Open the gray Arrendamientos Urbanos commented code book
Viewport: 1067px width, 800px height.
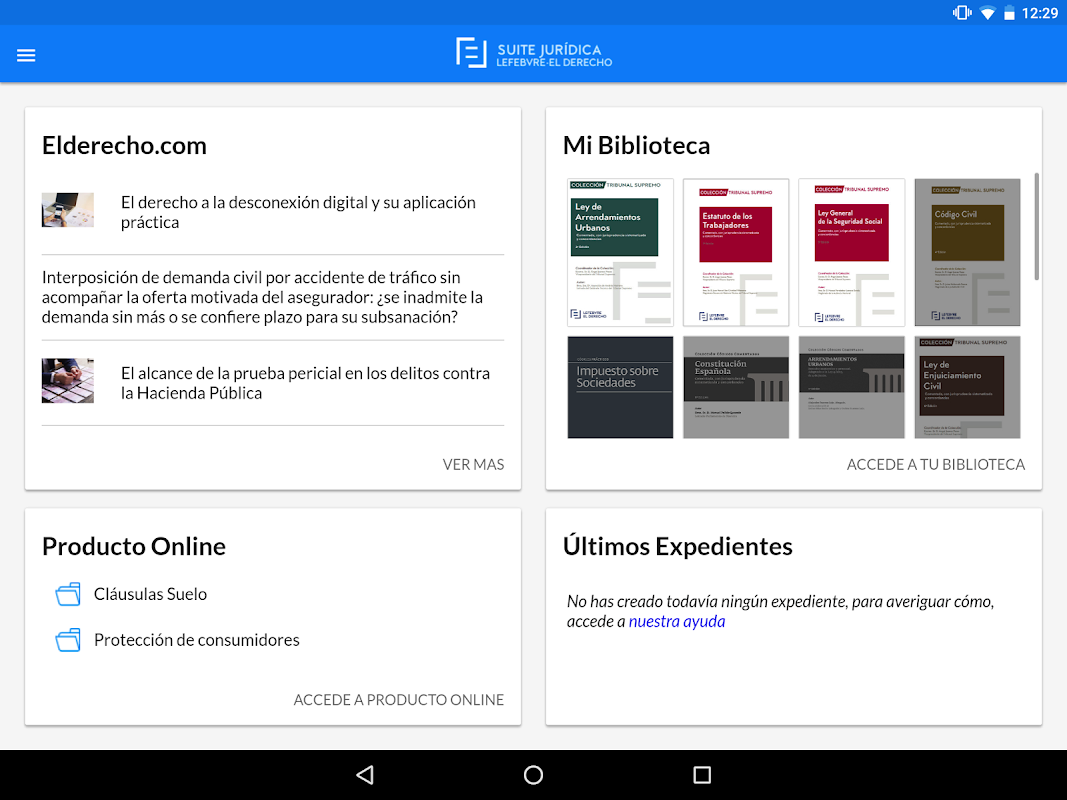[852, 387]
